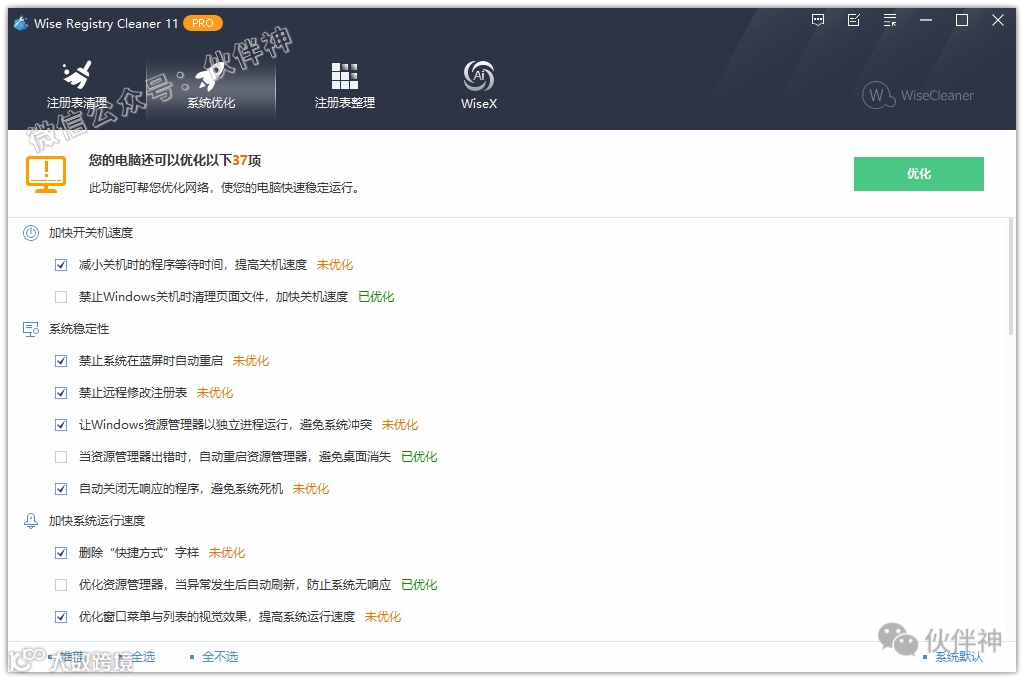The width and height of the screenshot is (1024, 680).
Task: Uncheck 禁止系统在蓝屏时自动重启 checkbox
Action: point(61,361)
